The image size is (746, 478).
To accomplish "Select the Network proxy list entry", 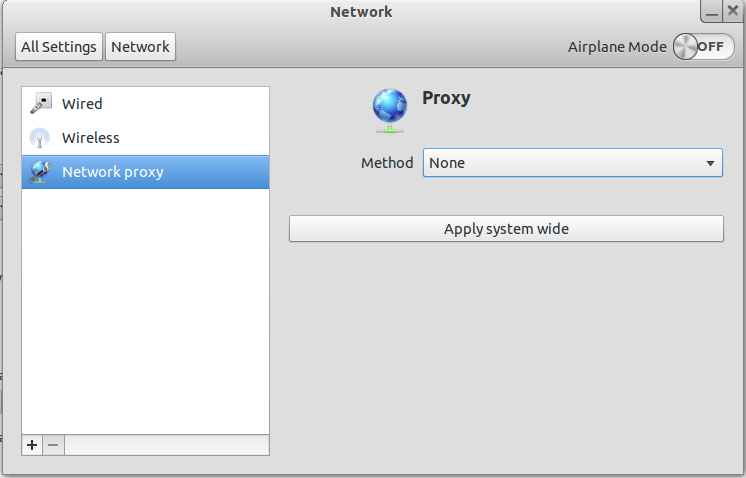I will (x=146, y=172).
